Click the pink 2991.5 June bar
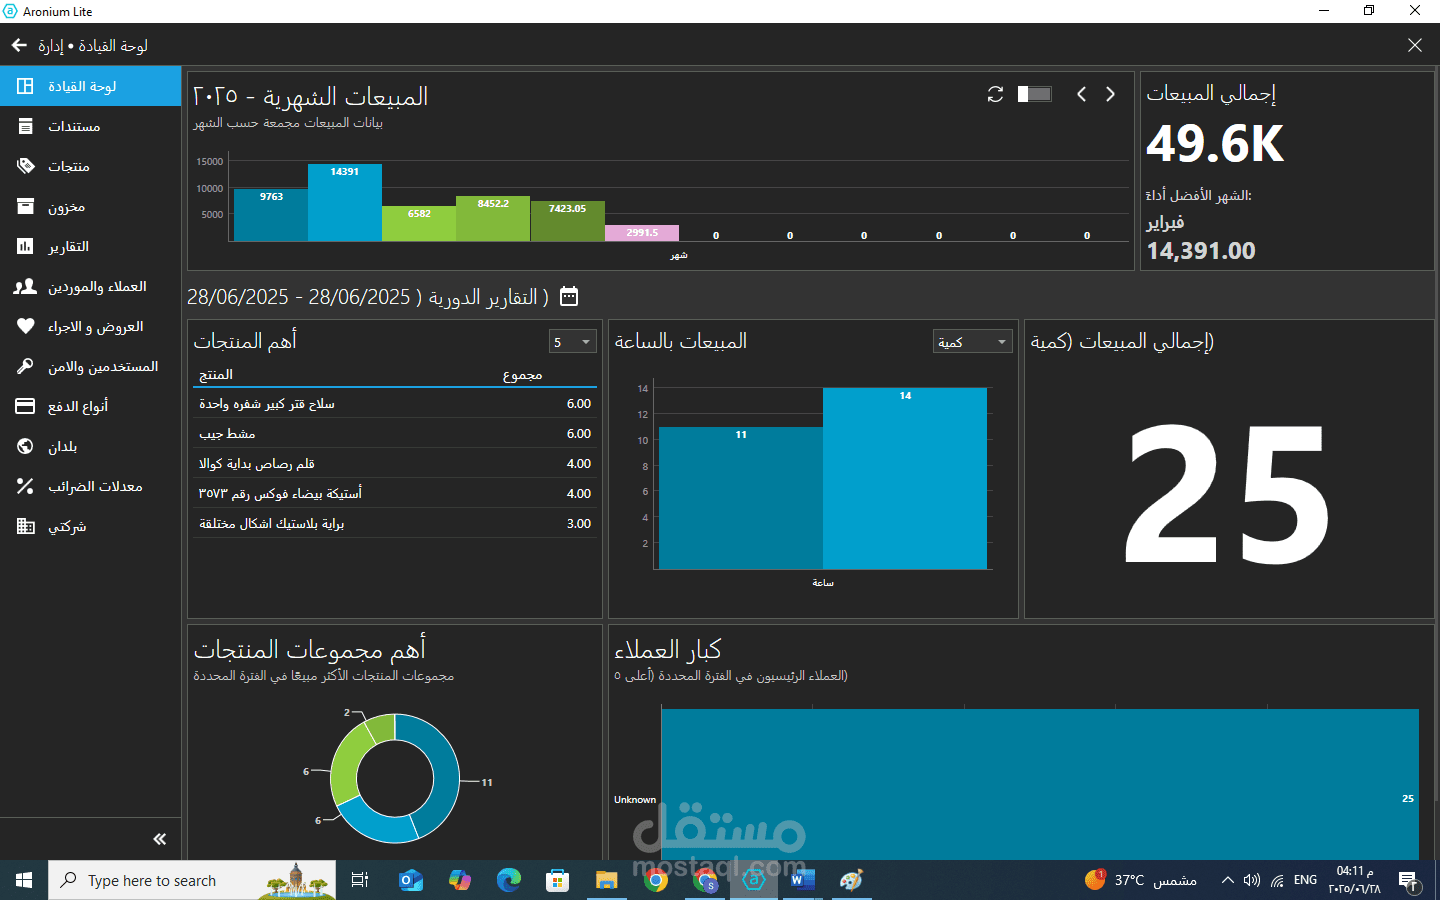The image size is (1440, 900). 642,233
